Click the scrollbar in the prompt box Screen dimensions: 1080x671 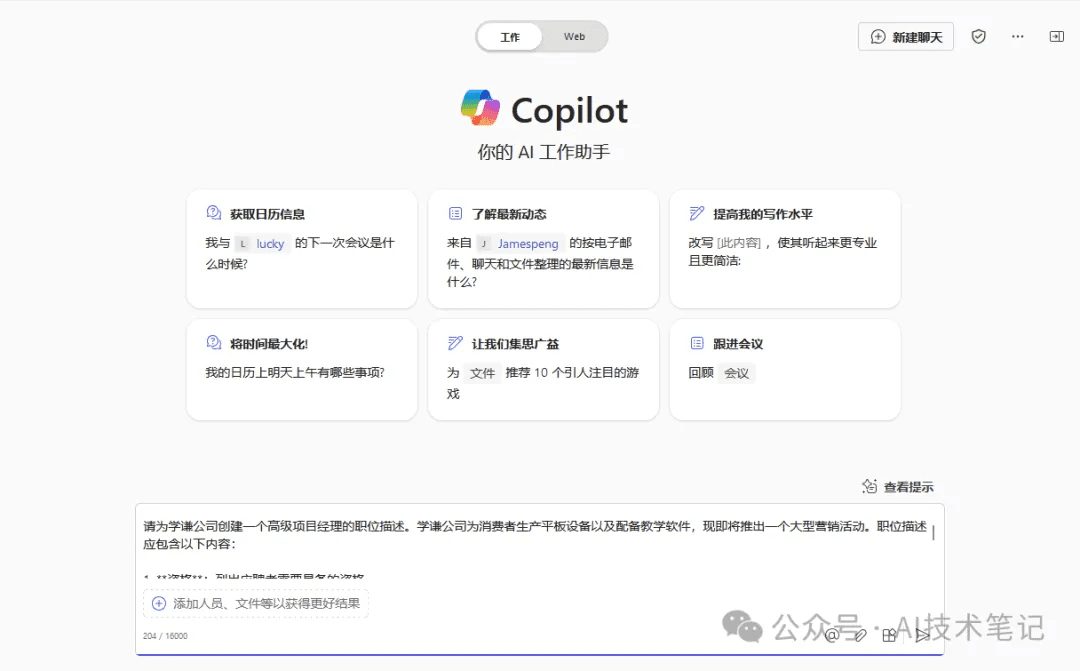click(x=933, y=533)
